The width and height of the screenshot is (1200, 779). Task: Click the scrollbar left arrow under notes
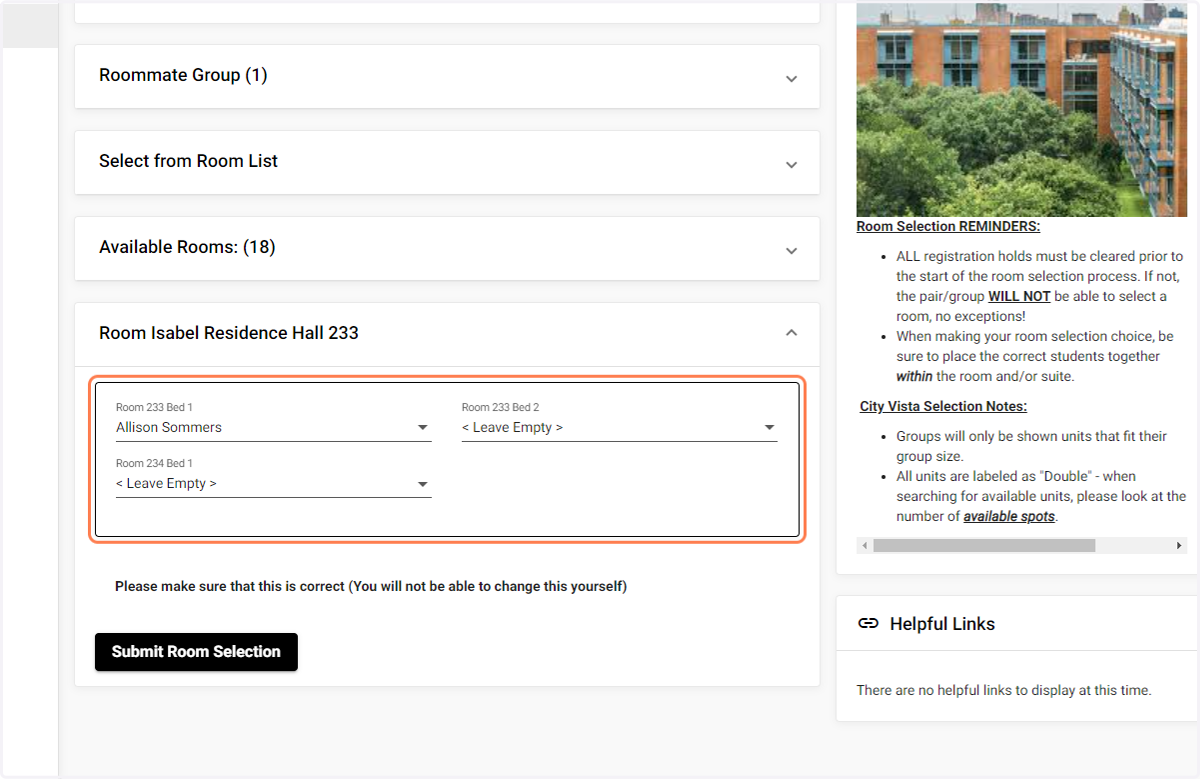(x=864, y=546)
